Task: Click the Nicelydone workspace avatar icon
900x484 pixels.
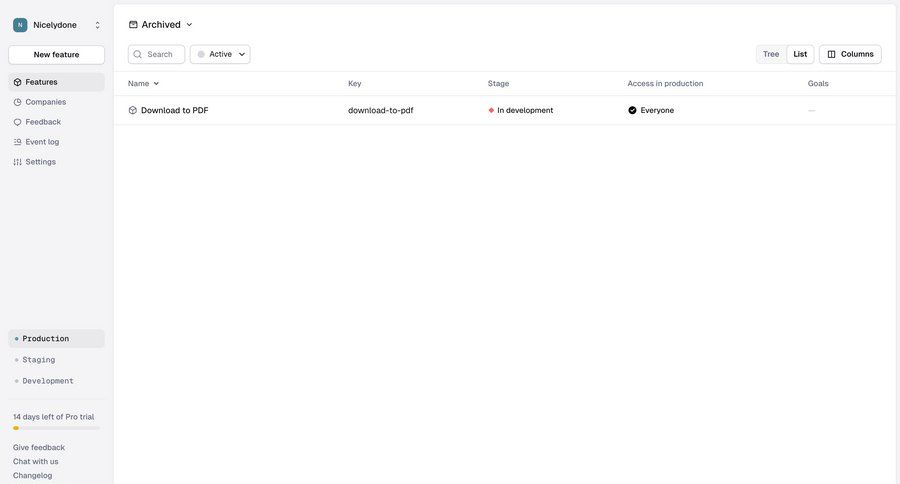Action: click(x=20, y=25)
